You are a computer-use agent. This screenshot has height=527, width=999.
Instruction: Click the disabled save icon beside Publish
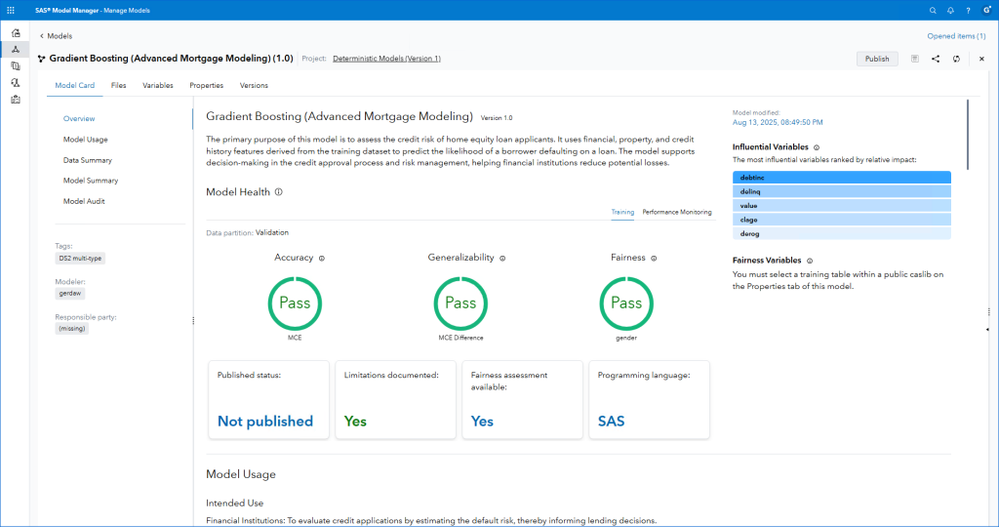(x=915, y=59)
